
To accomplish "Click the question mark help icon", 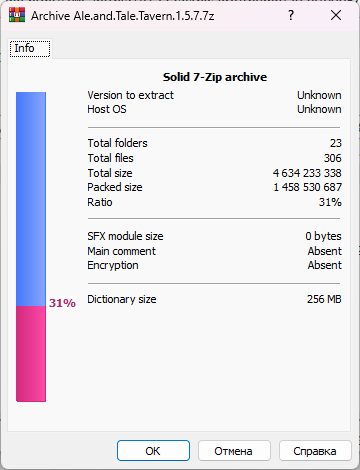I will 291,15.
